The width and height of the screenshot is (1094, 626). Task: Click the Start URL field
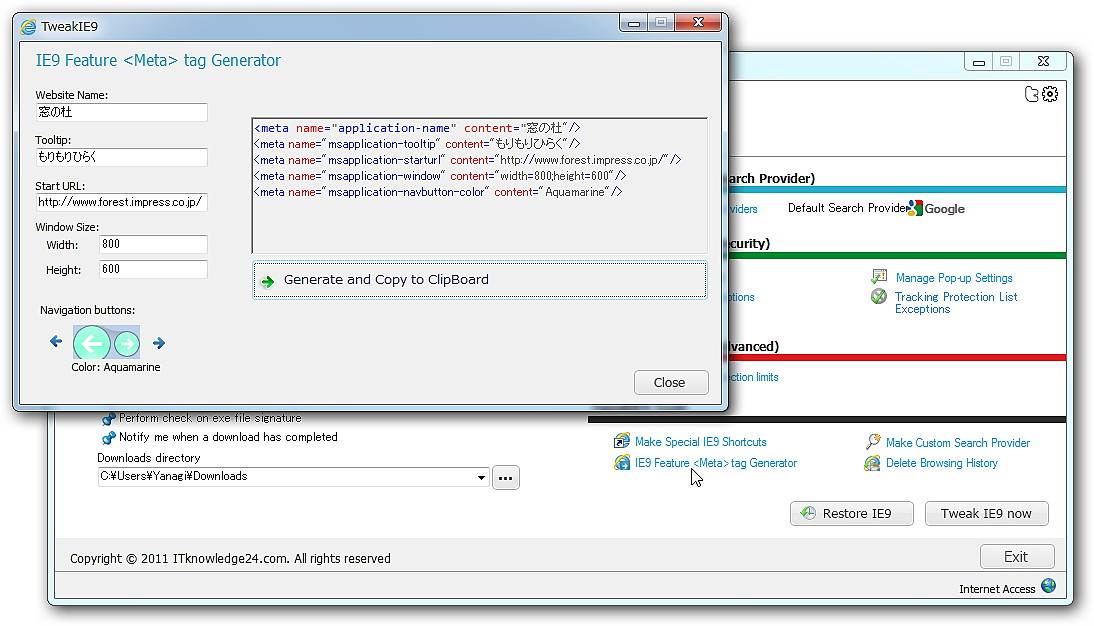click(121, 202)
